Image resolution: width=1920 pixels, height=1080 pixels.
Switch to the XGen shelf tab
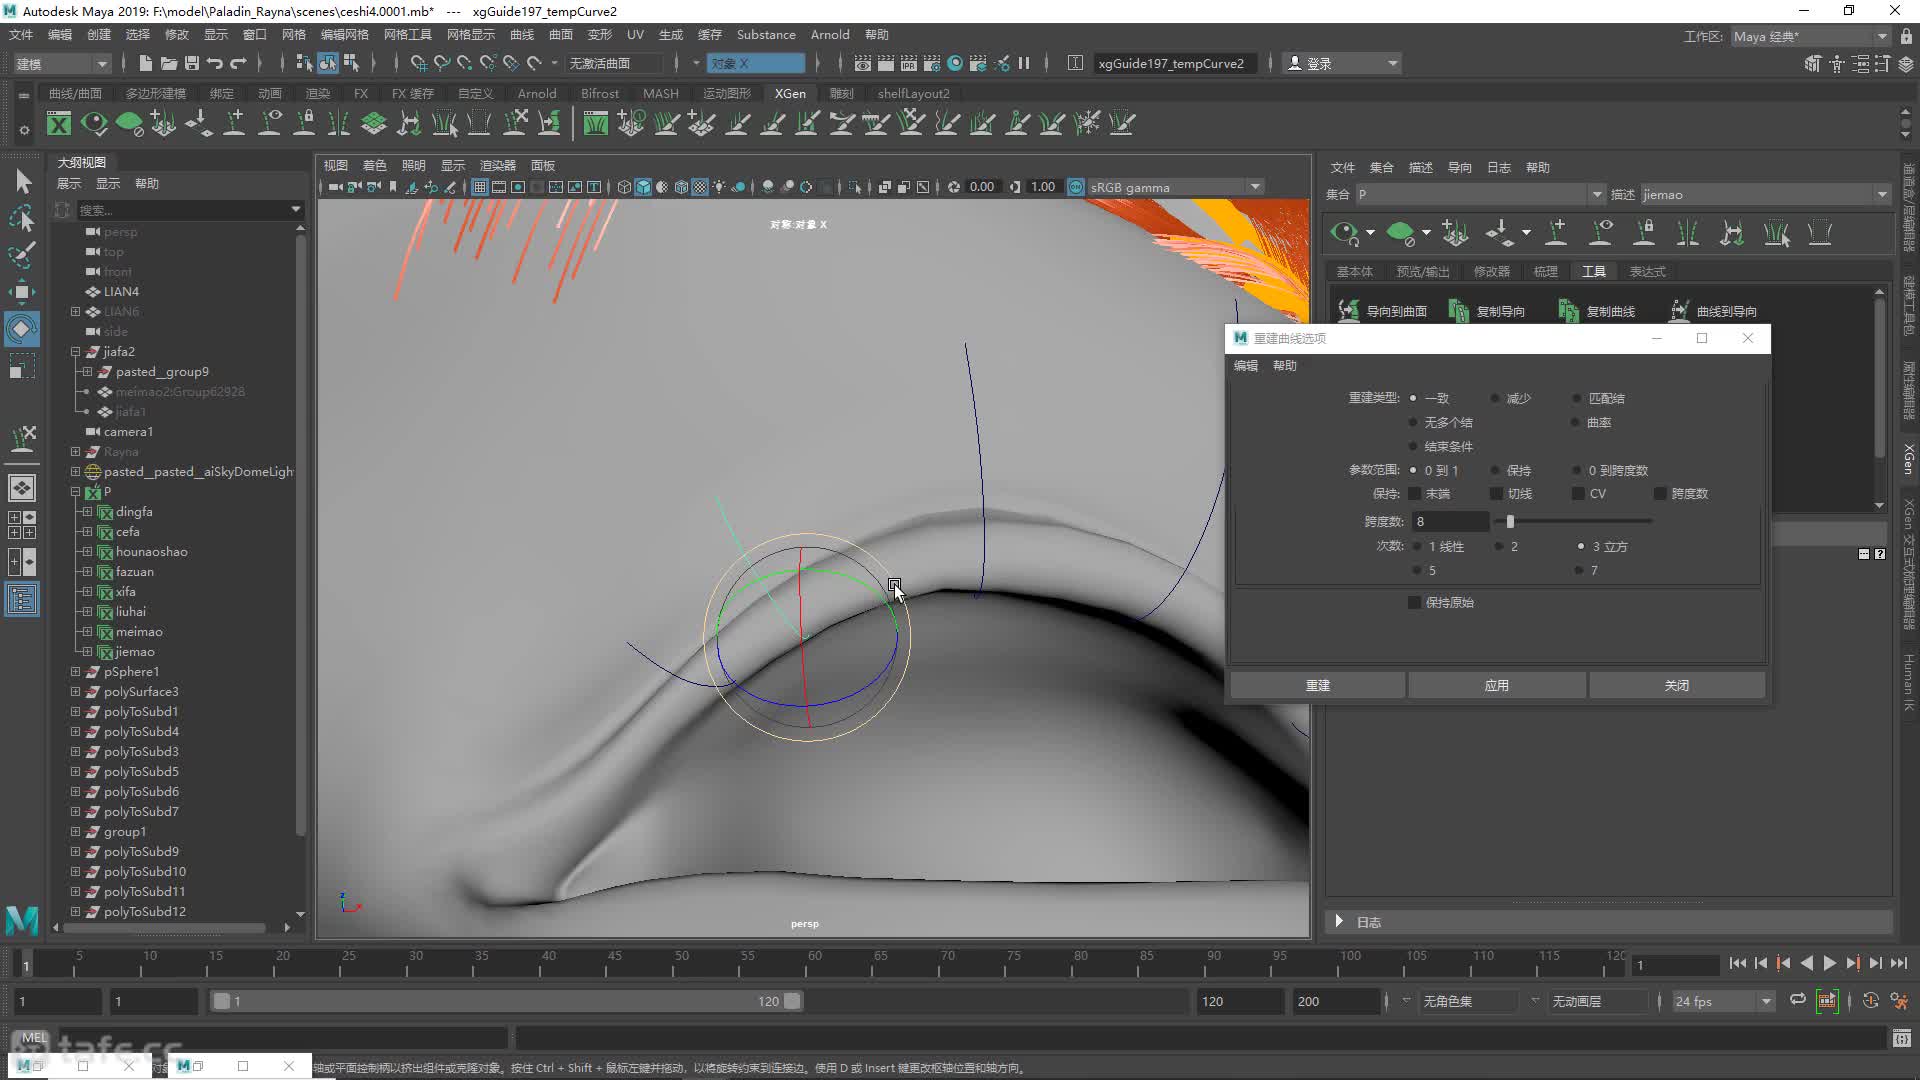pyautogui.click(x=790, y=93)
